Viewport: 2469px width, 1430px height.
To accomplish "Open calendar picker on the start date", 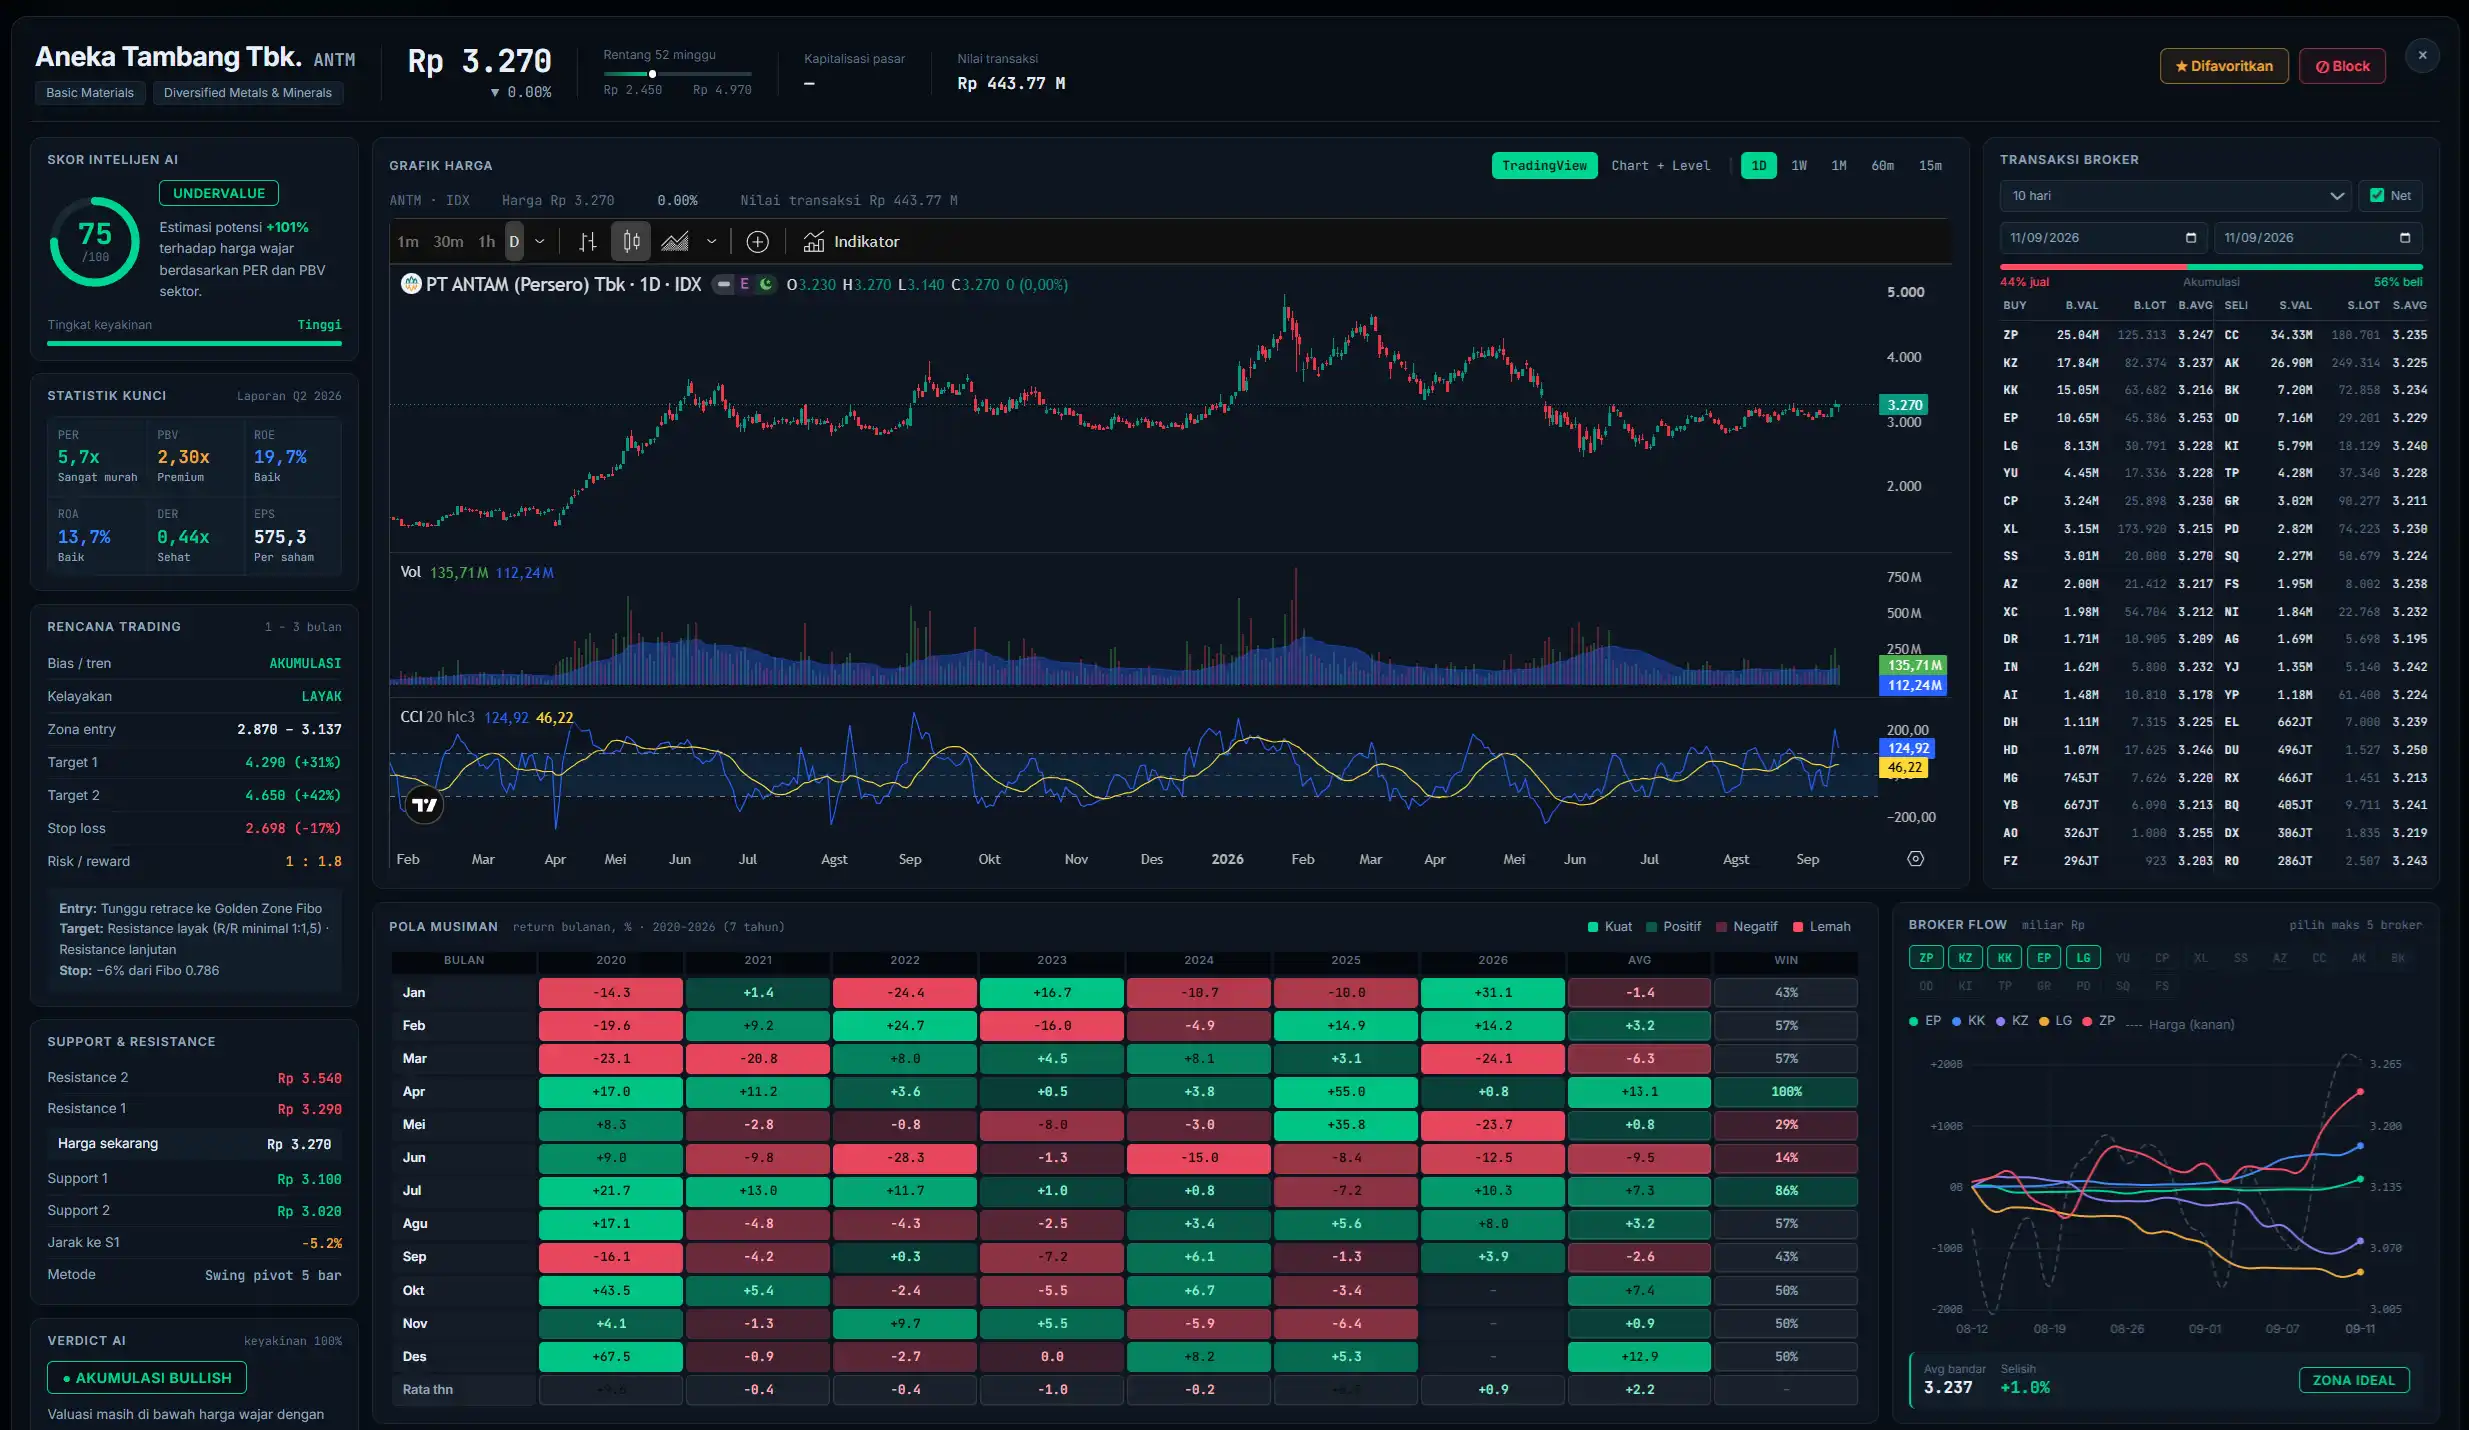I will coord(2191,238).
